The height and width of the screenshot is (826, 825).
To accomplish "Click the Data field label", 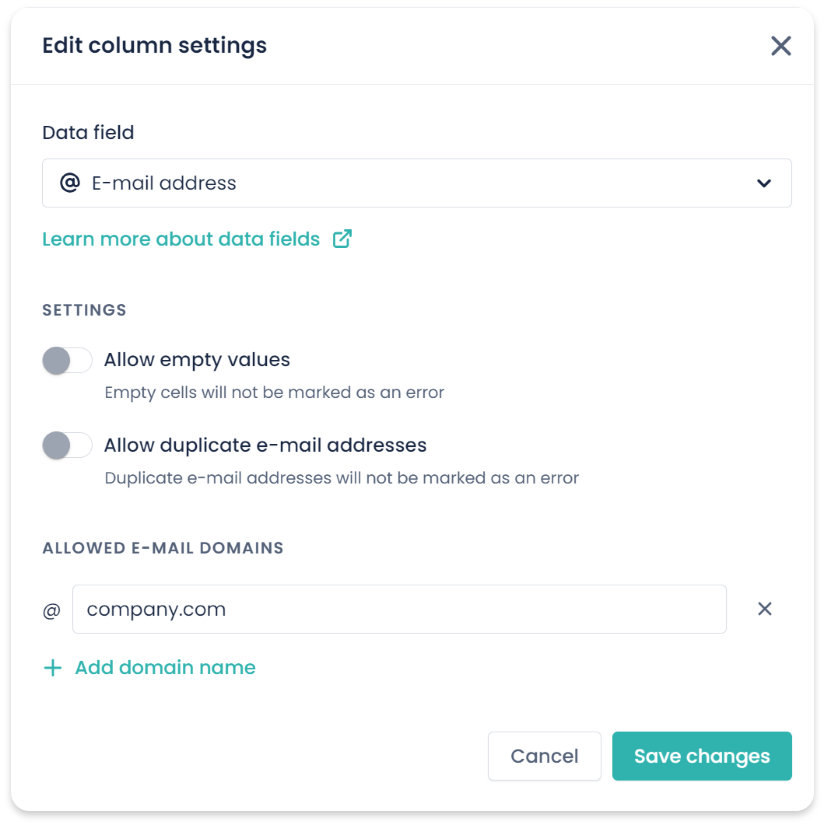I will (88, 133).
